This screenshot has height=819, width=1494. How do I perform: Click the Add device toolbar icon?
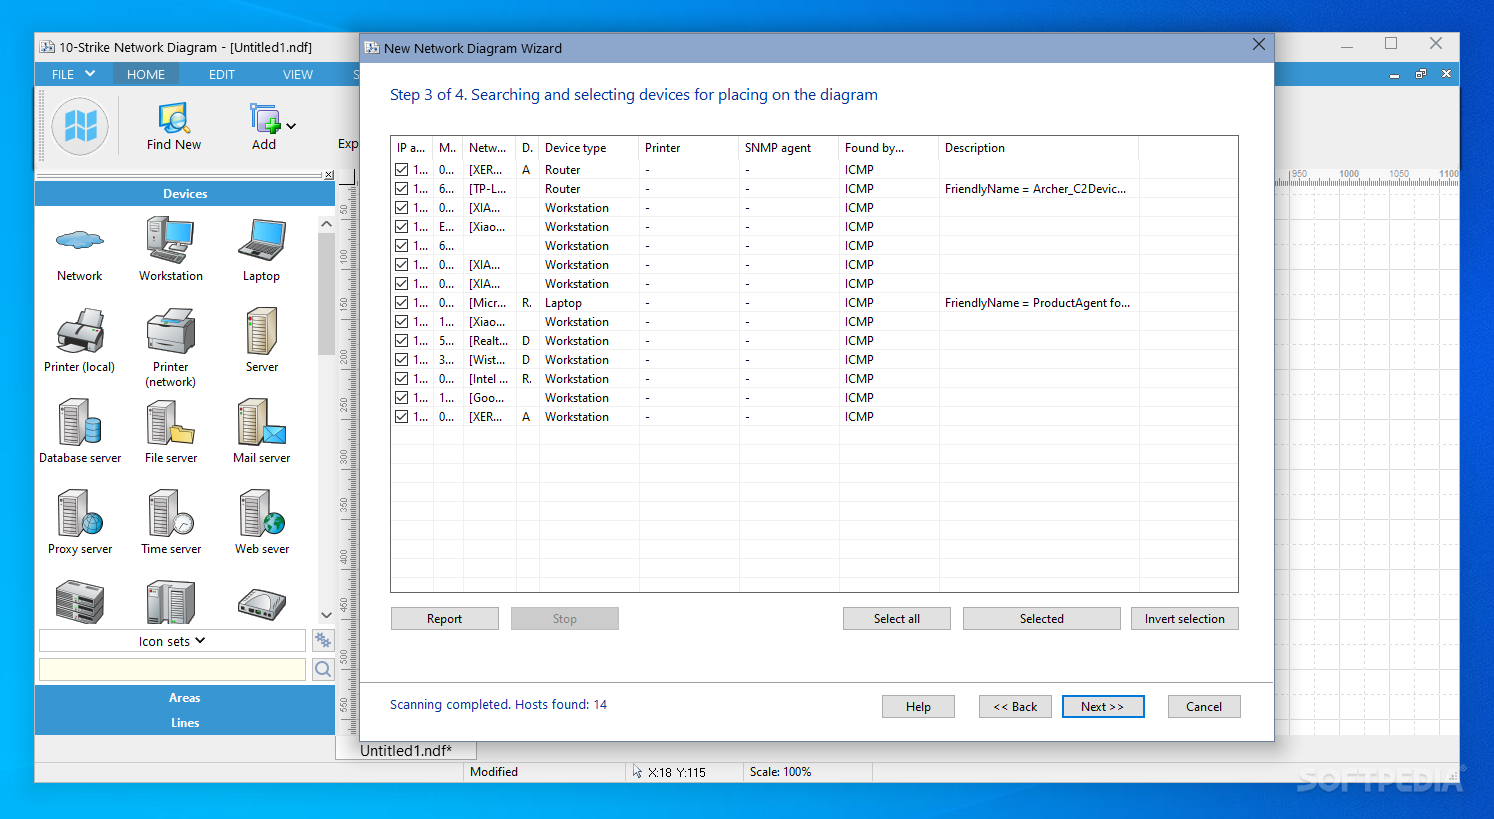pyautogui.click(x=264, y=119)
